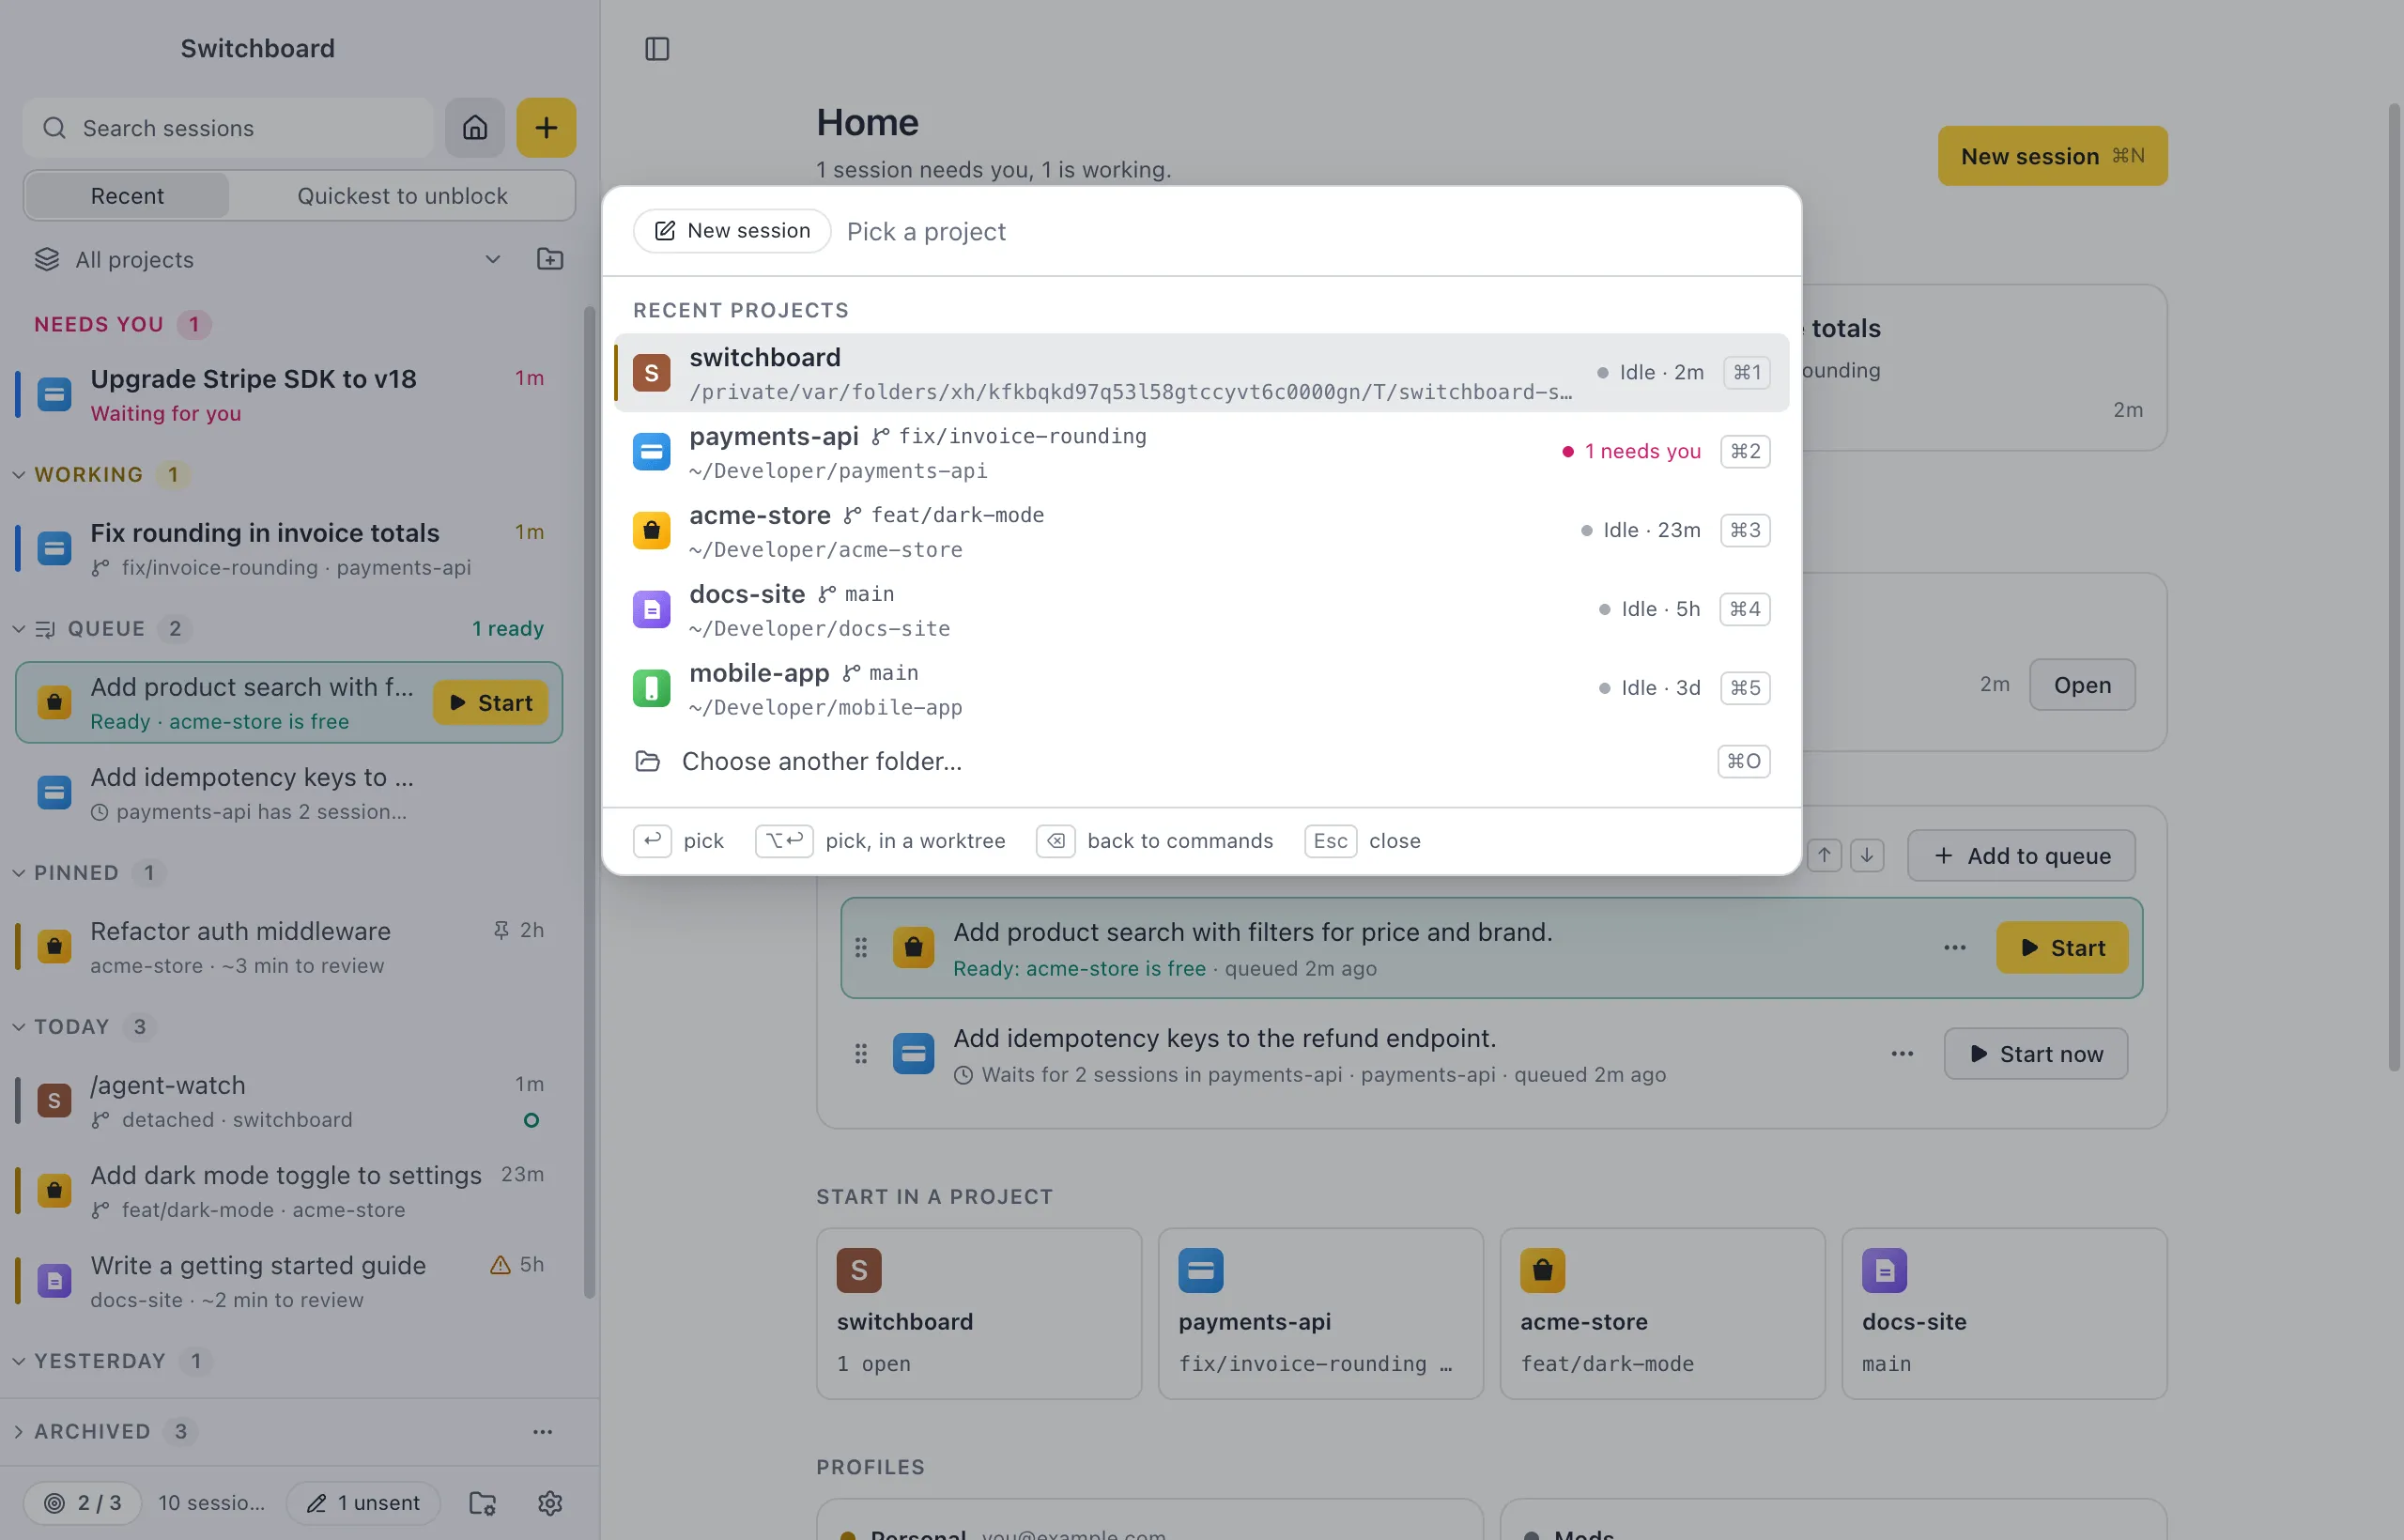Click the New session chip in palette
The height and width of the screenshot is (1540, 2404).
pyautogui.click(x=732, y=231)
